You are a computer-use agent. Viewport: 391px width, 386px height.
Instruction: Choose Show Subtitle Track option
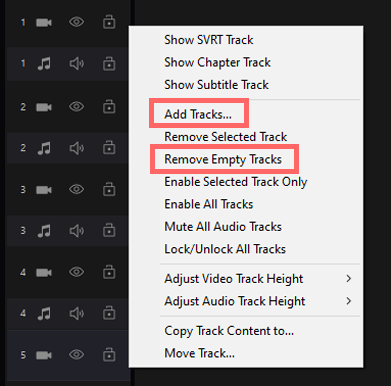(x=216, y=85)
